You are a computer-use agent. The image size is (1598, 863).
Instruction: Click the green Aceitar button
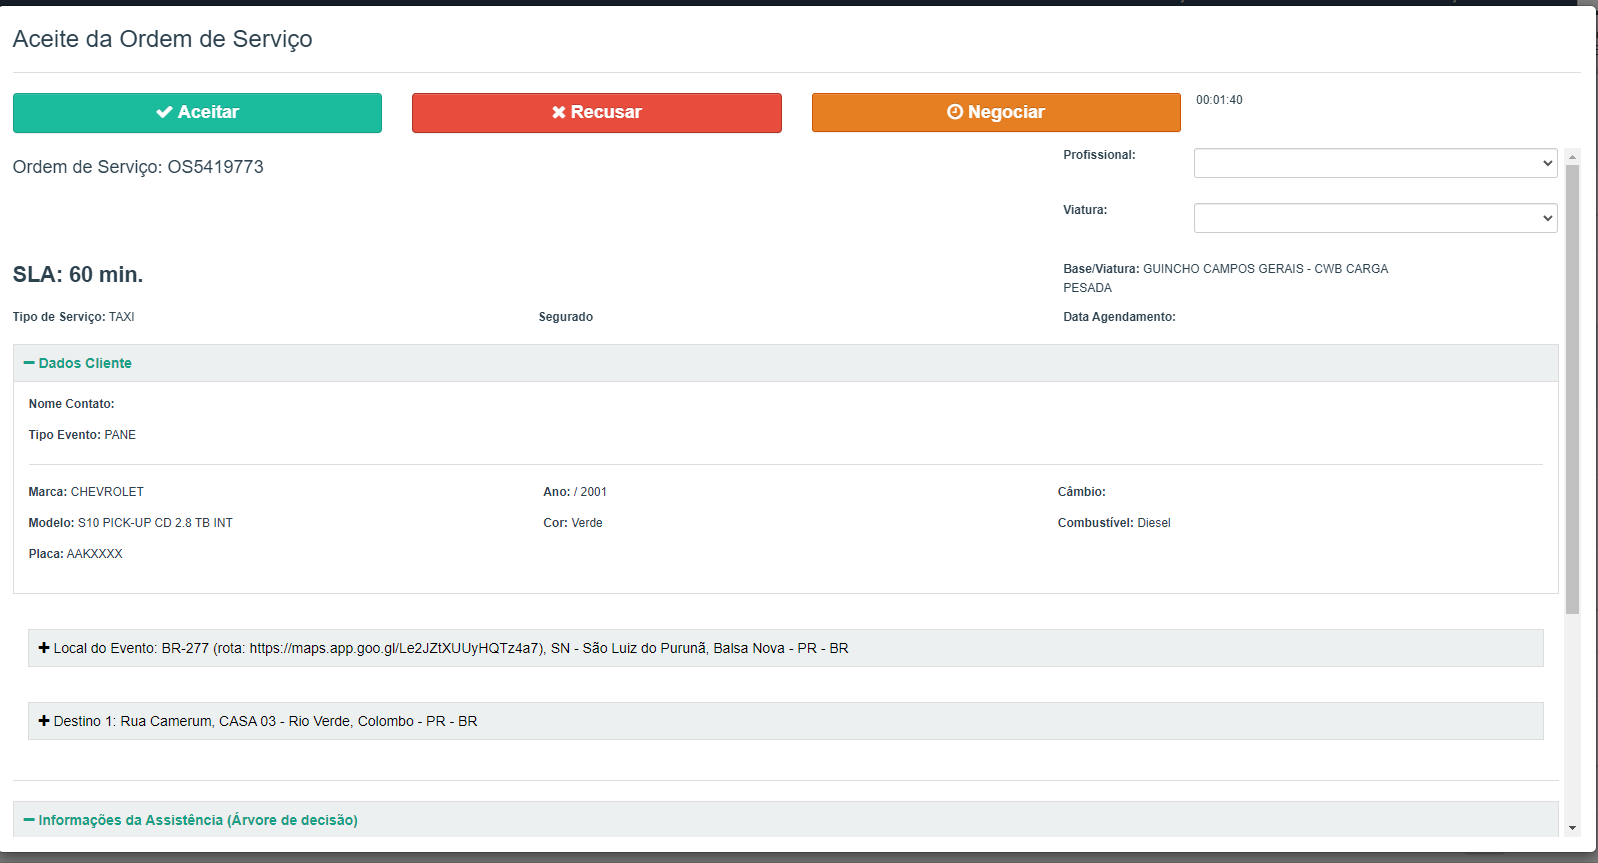(x=197, y=113)
